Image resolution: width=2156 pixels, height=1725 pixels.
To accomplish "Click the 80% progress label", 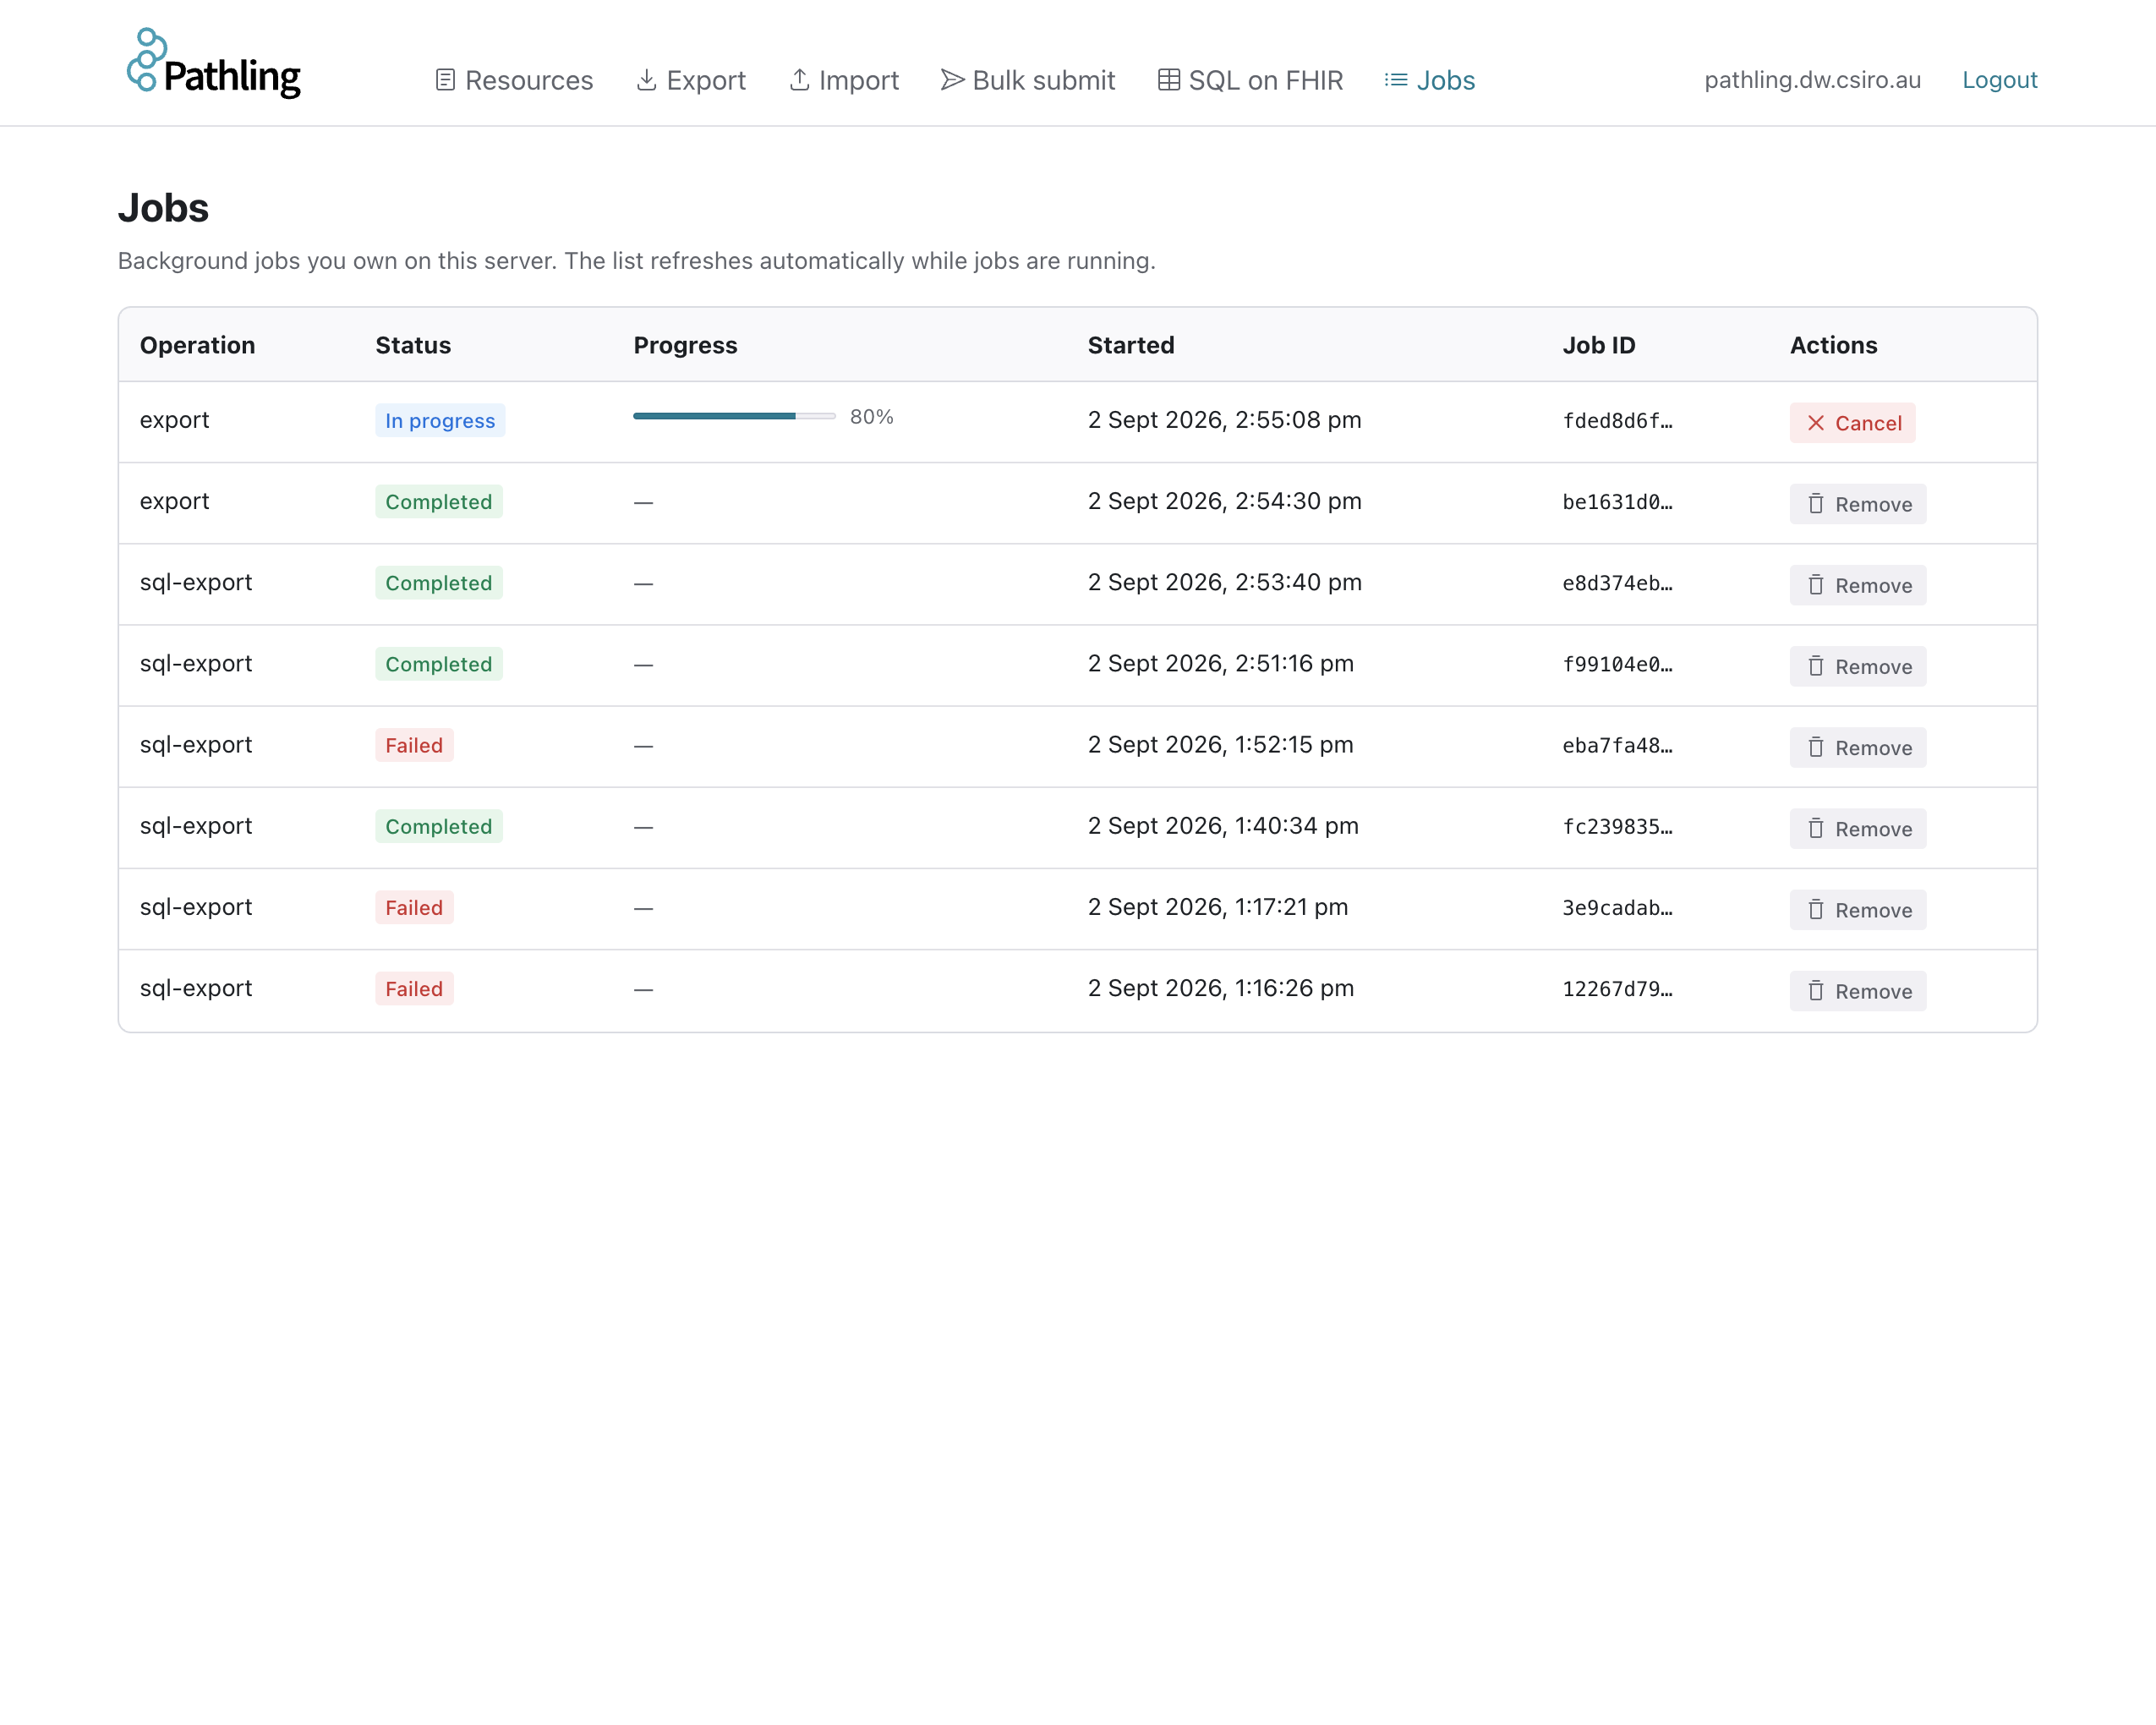I will (871, 417).
